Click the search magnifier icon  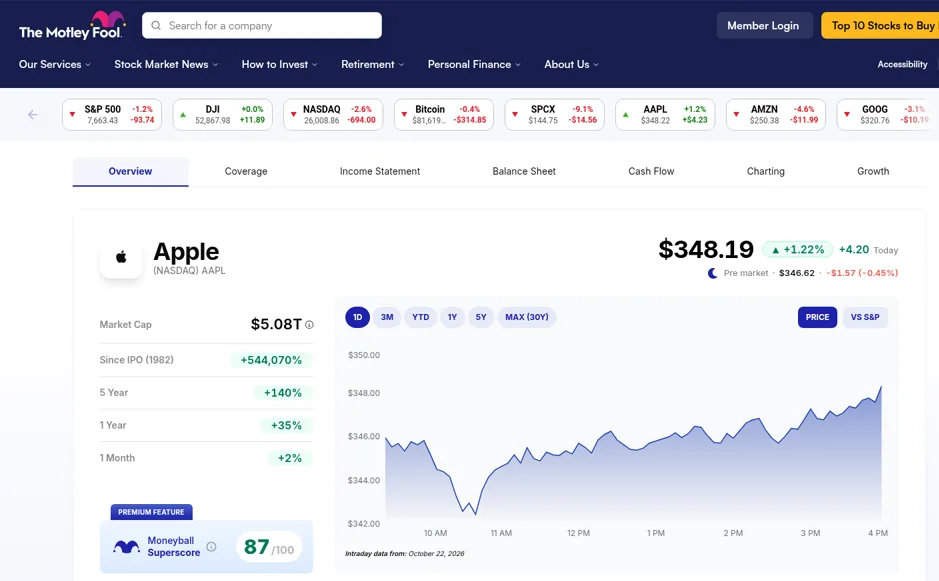(x=156, y=26)
